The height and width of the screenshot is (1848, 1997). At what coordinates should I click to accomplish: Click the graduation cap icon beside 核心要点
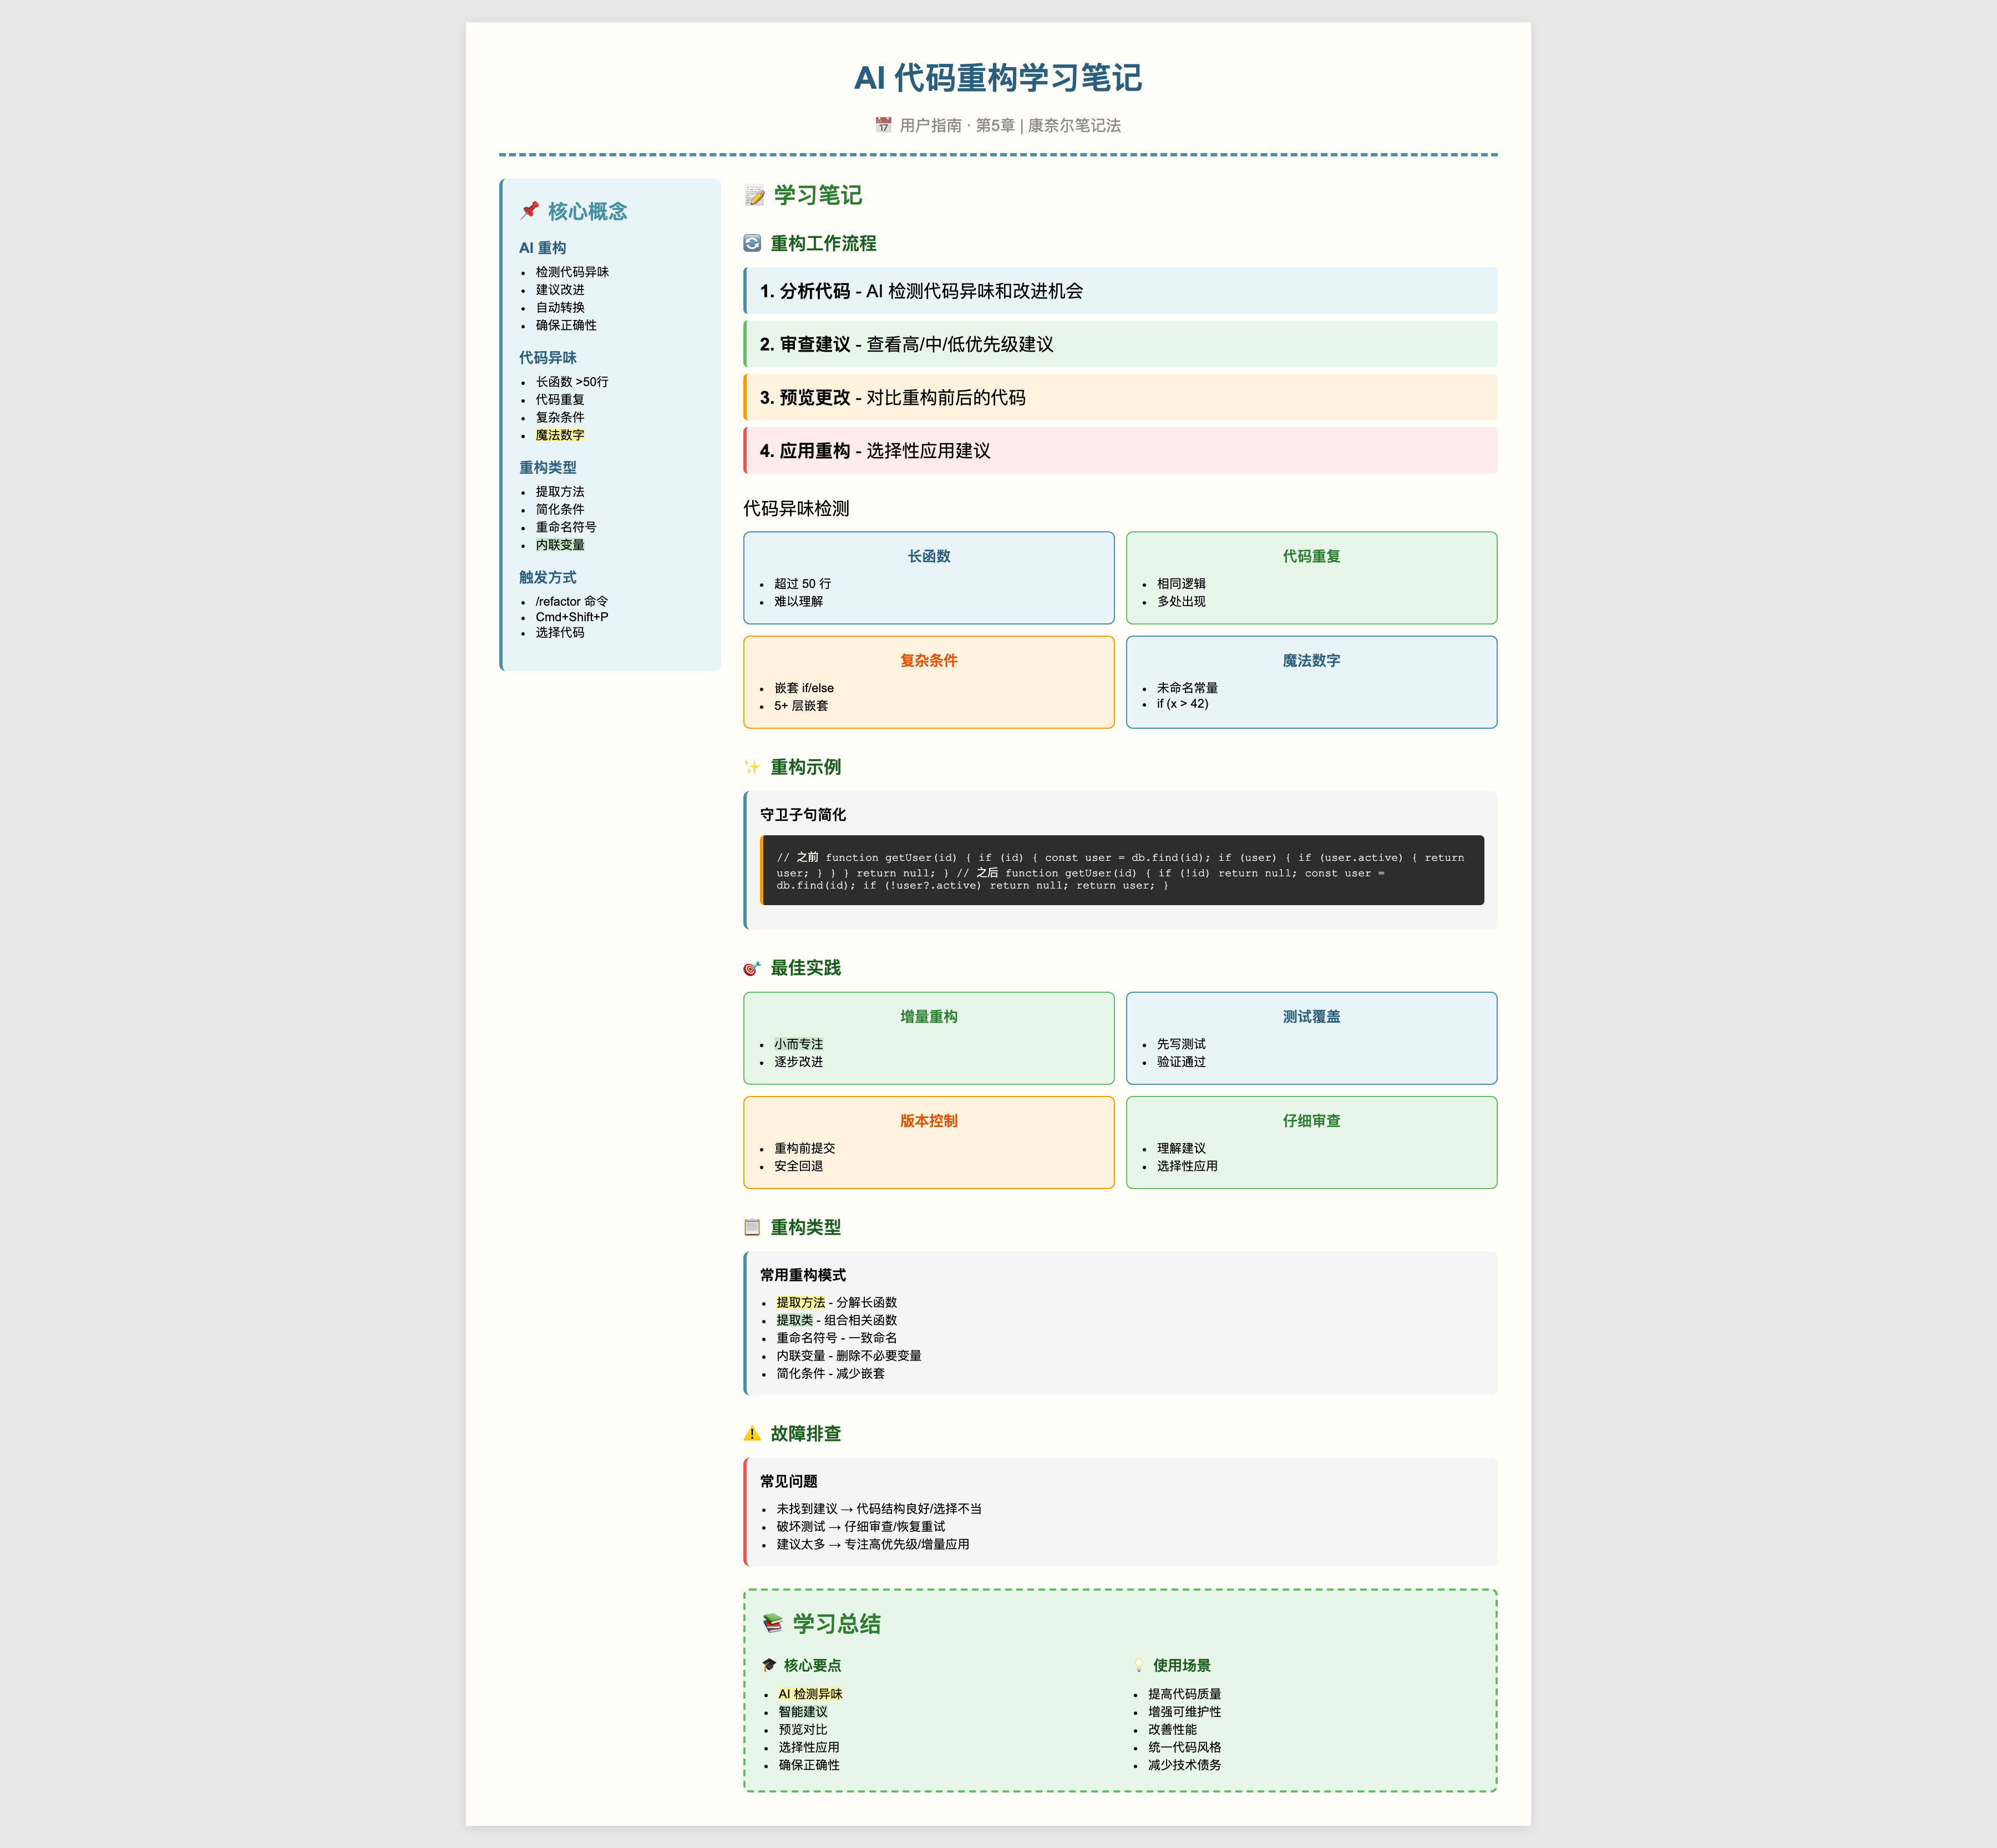[x=769, y=1665]
